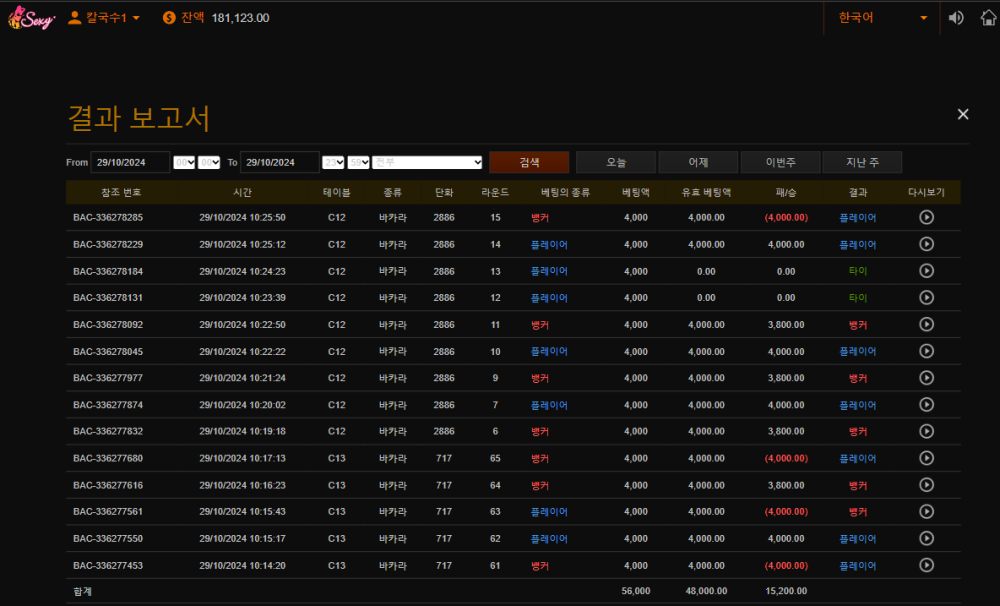Click the From date input field
This screenshot has height=606, width=1000.
pyautogui.click(x=130, y=162)
